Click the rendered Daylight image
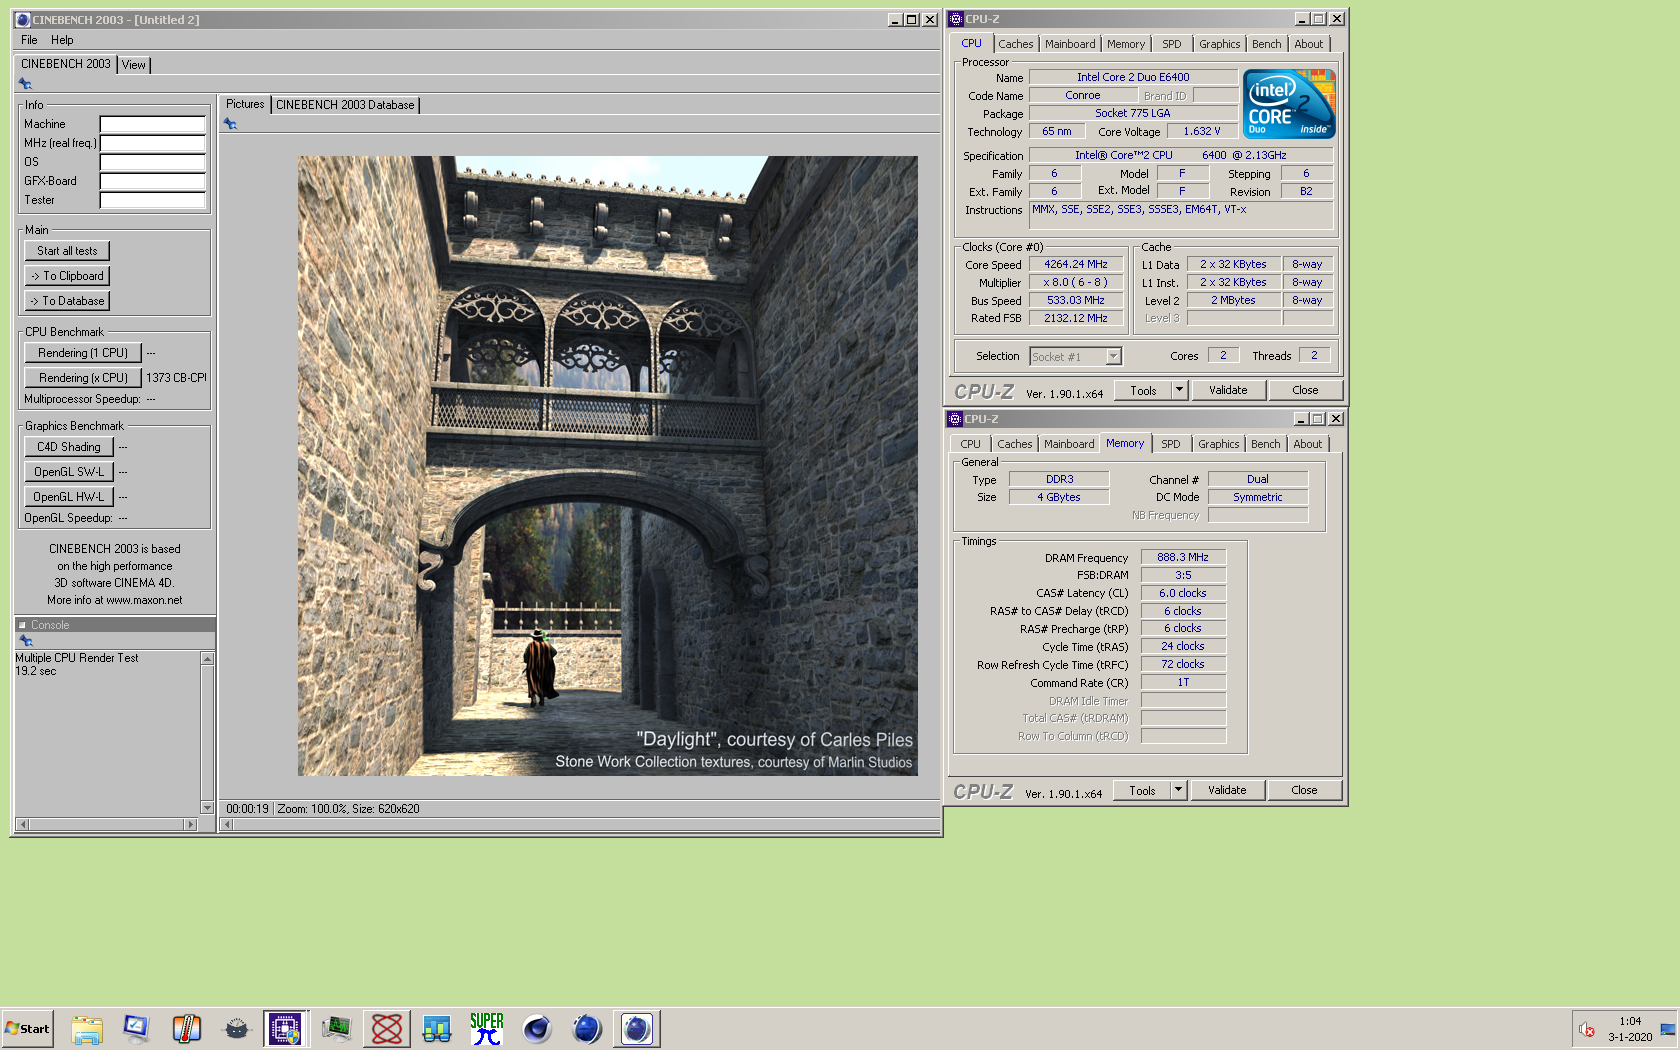The width and height of the screenshot is (1680, 1050). pos(607,466)
